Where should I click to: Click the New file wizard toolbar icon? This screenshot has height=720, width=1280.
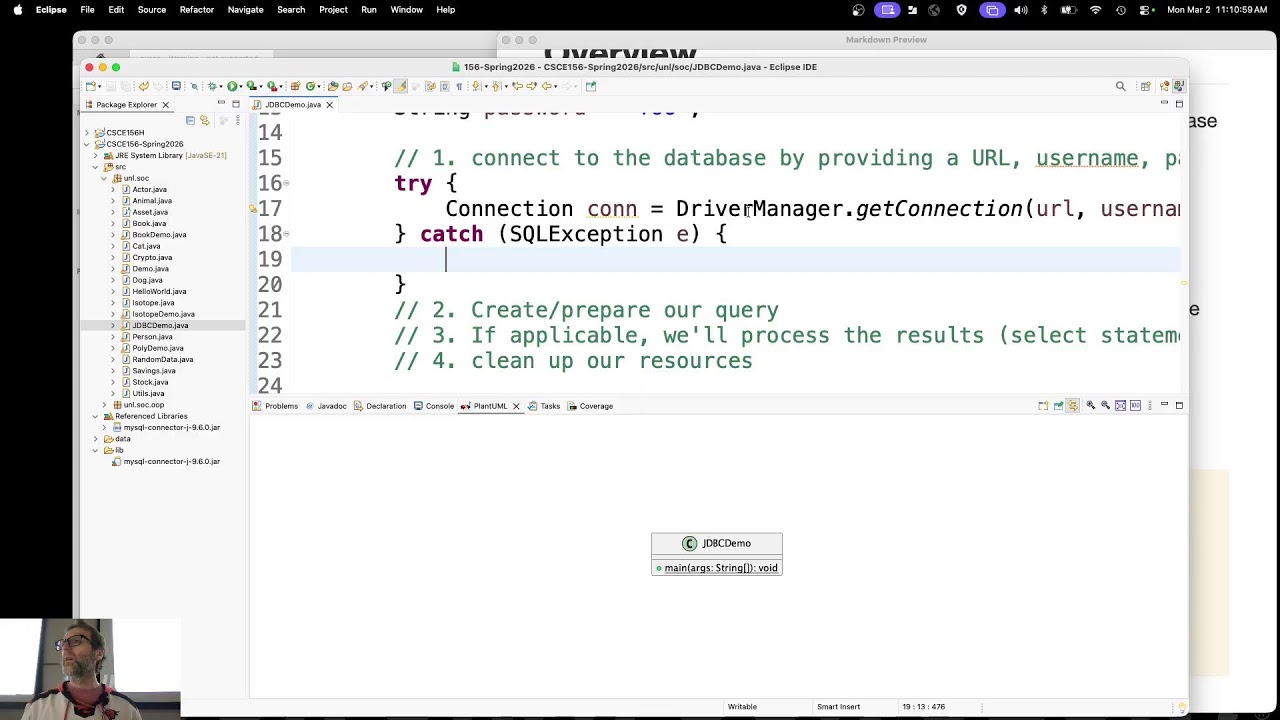click(90, 86)
